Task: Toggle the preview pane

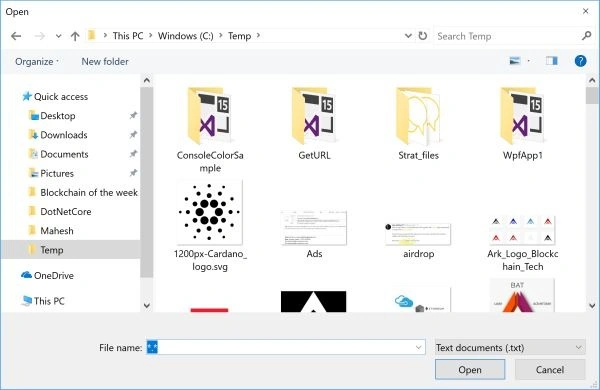Action: point(551,61)
